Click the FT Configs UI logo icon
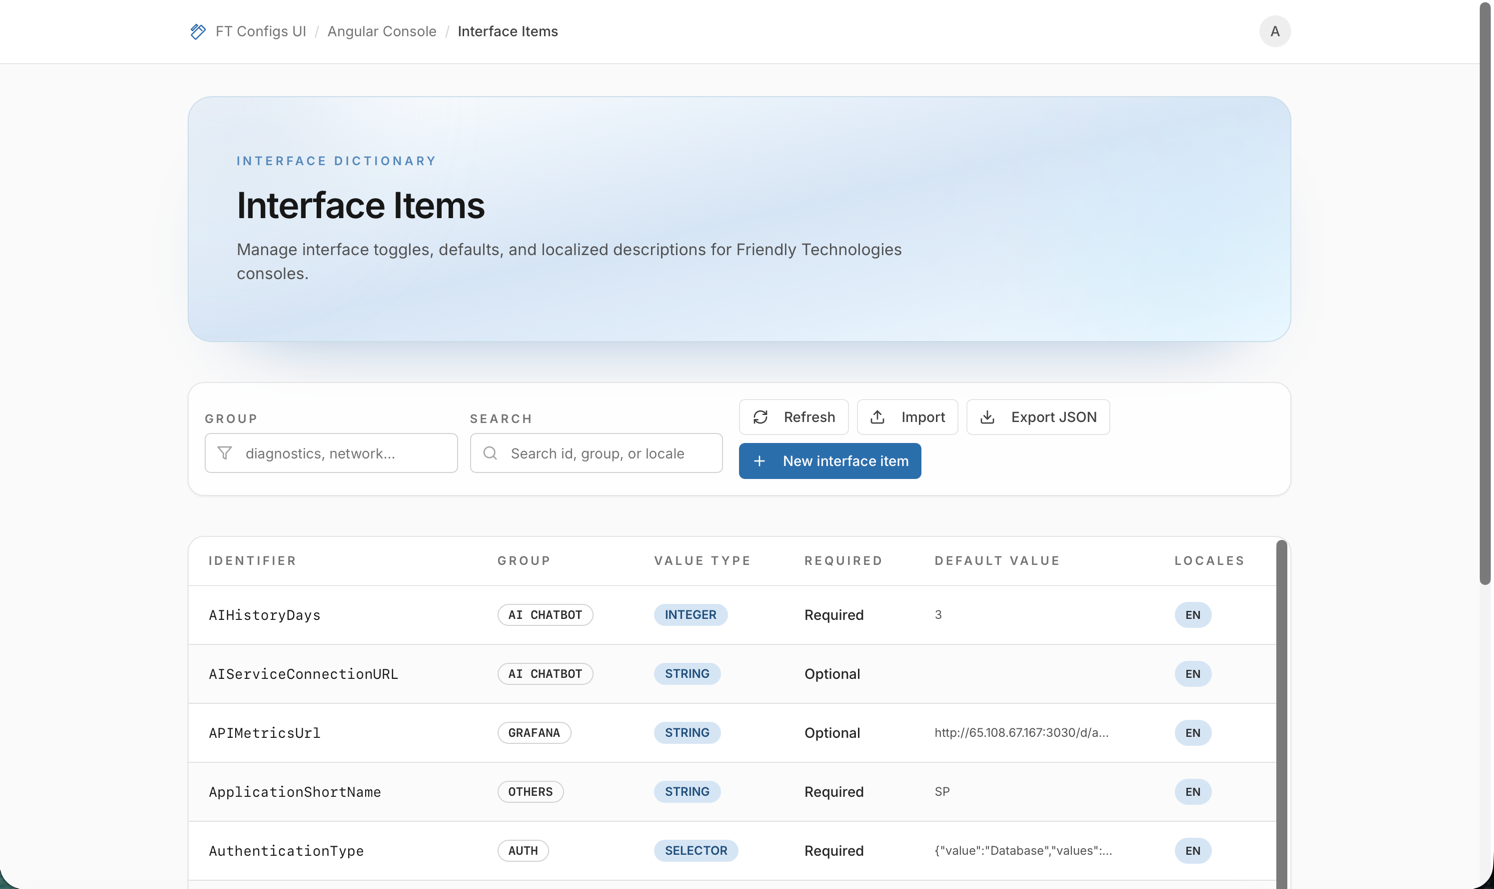The width and height of the screenshot is (1494, 889). pyautogui.click(x=198, y=31)
